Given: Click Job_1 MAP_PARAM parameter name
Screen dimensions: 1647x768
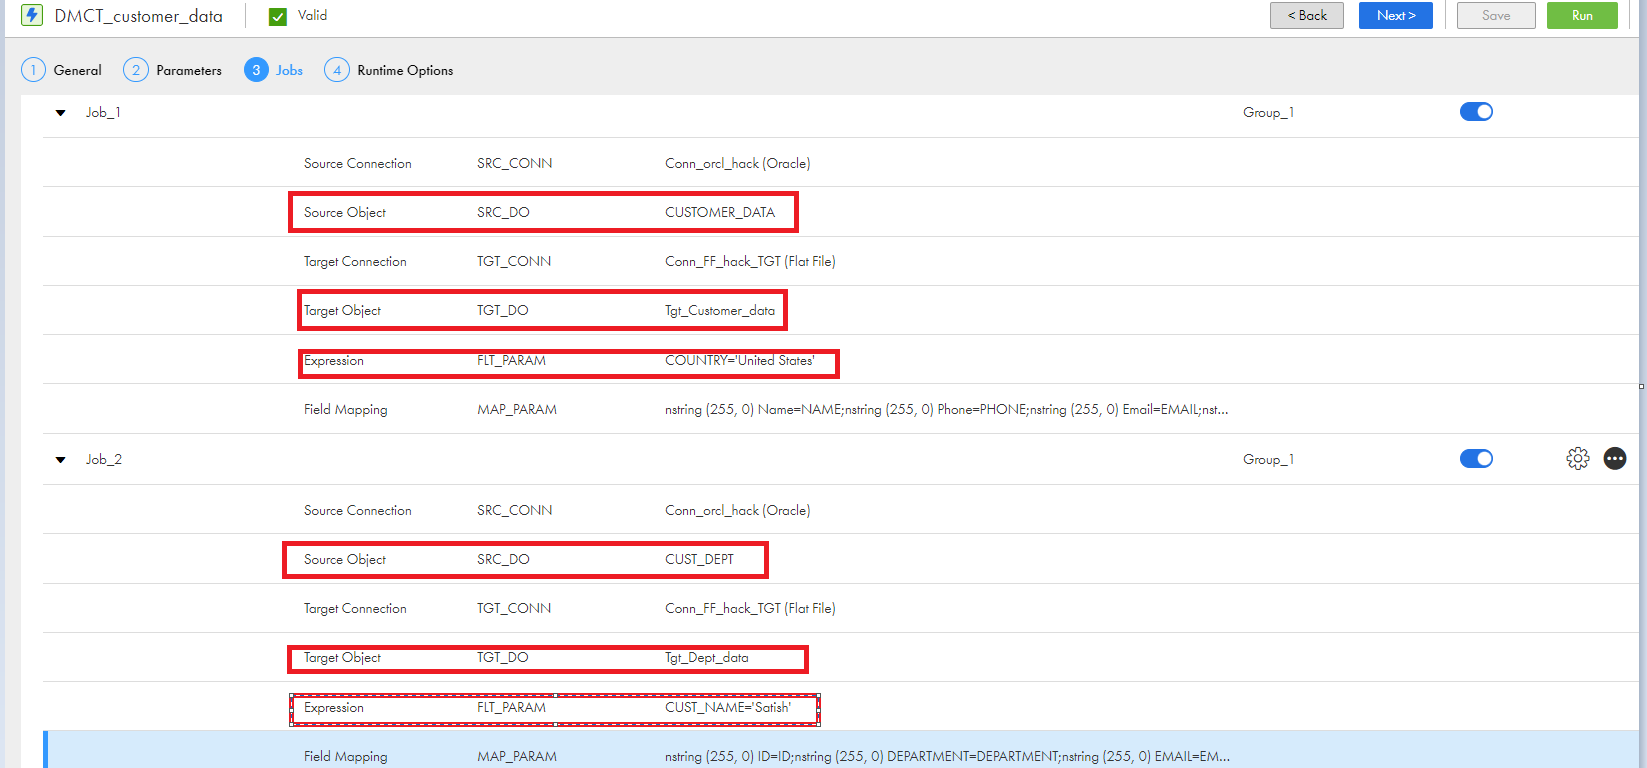Looking at the screenshot, I should point(517,409).
